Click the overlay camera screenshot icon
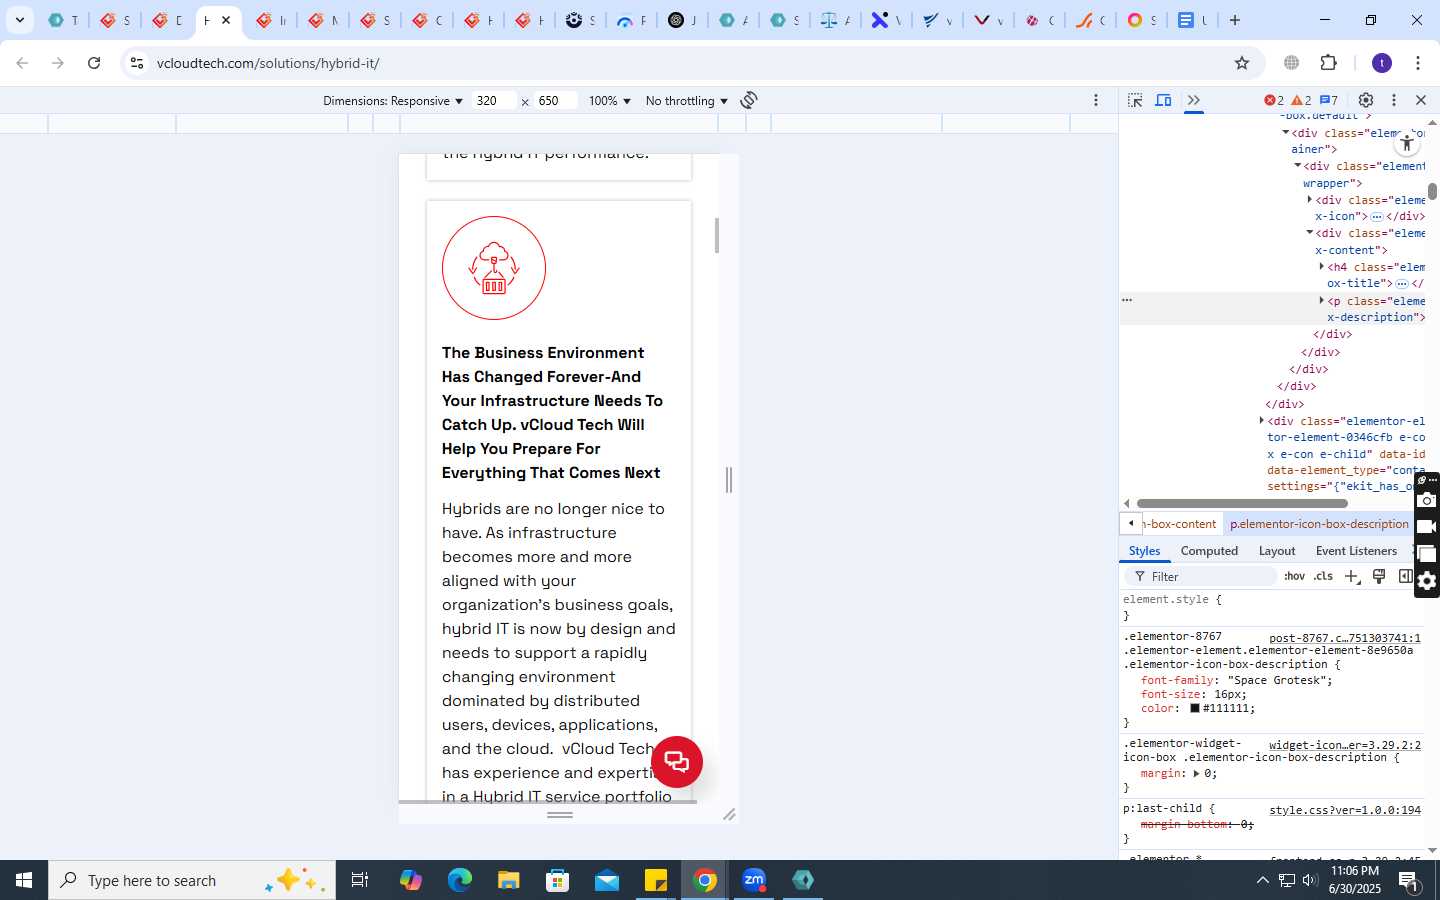Screen dimensions: 1440x900 (x=1427, y=500)
